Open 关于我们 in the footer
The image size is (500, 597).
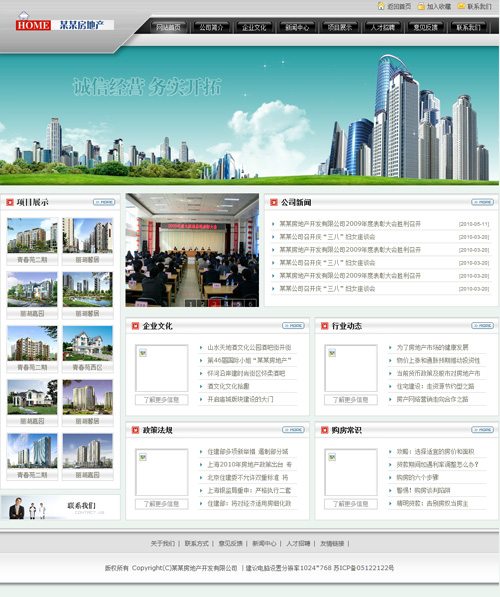(163, 543)
